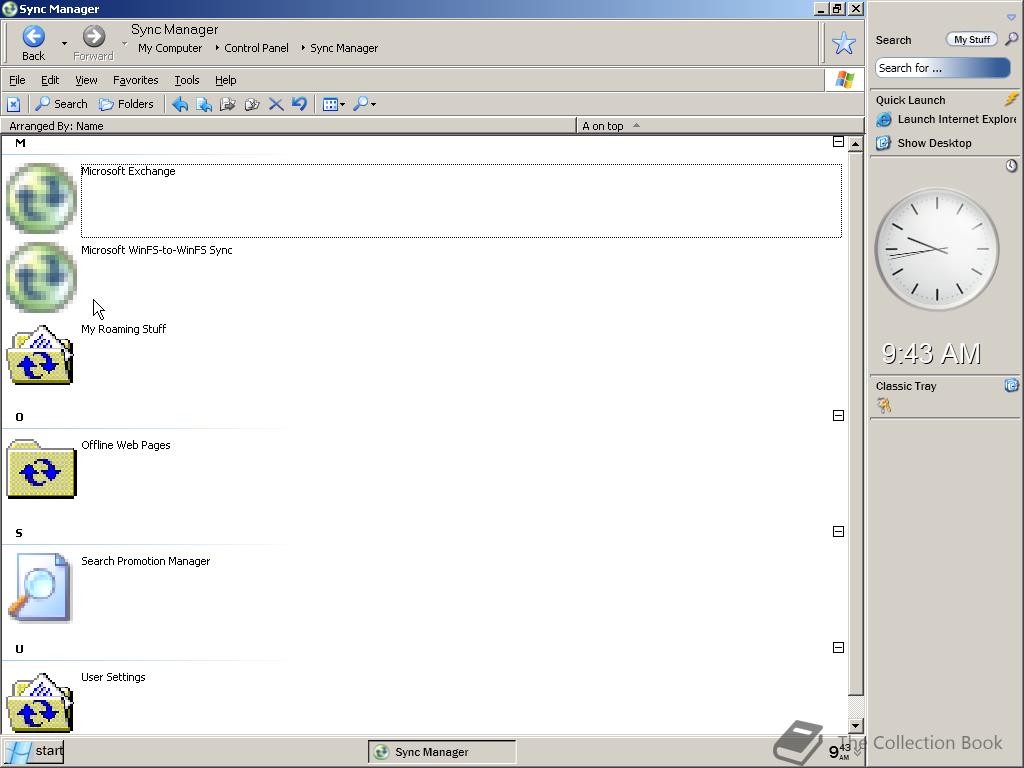This screenshot has height=768, width=1024.
Task: Click the Offline Web Pages label
Action: click(125, 445)
